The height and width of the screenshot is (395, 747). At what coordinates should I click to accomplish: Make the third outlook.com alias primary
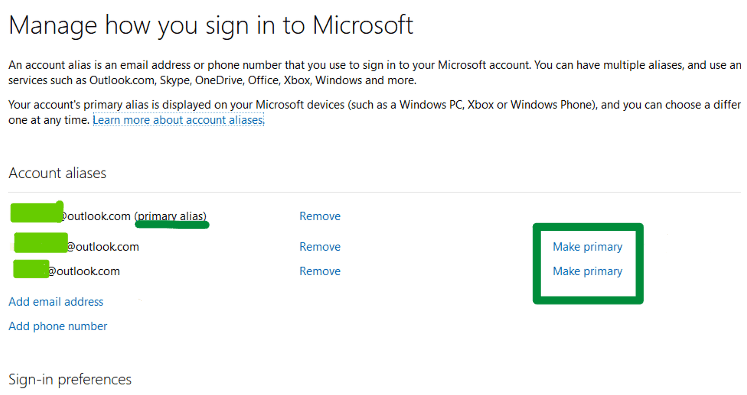click(587, 271)
